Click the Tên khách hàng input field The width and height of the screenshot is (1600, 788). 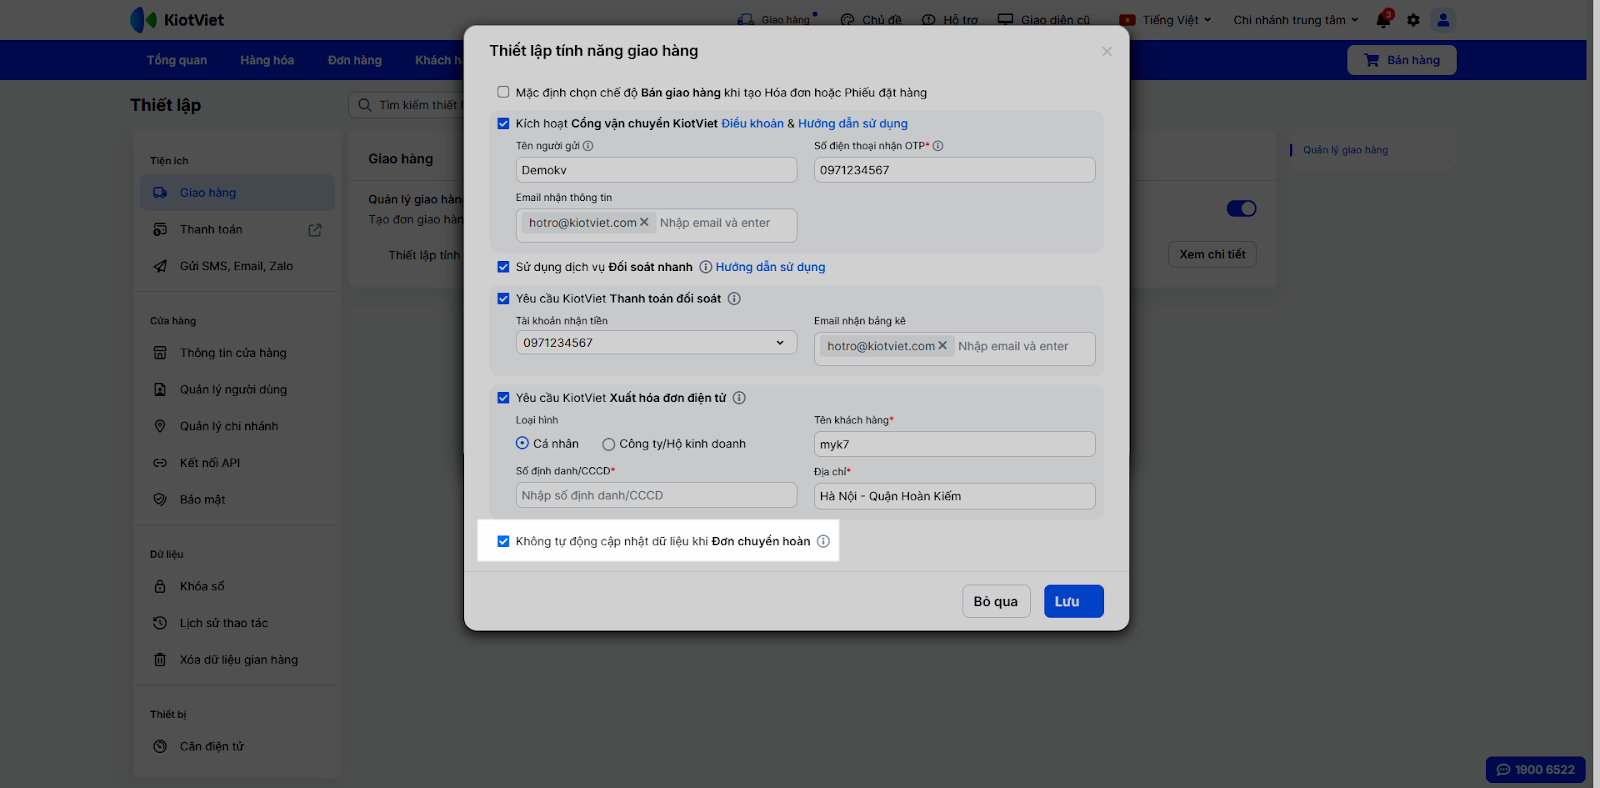click(955, 444)
